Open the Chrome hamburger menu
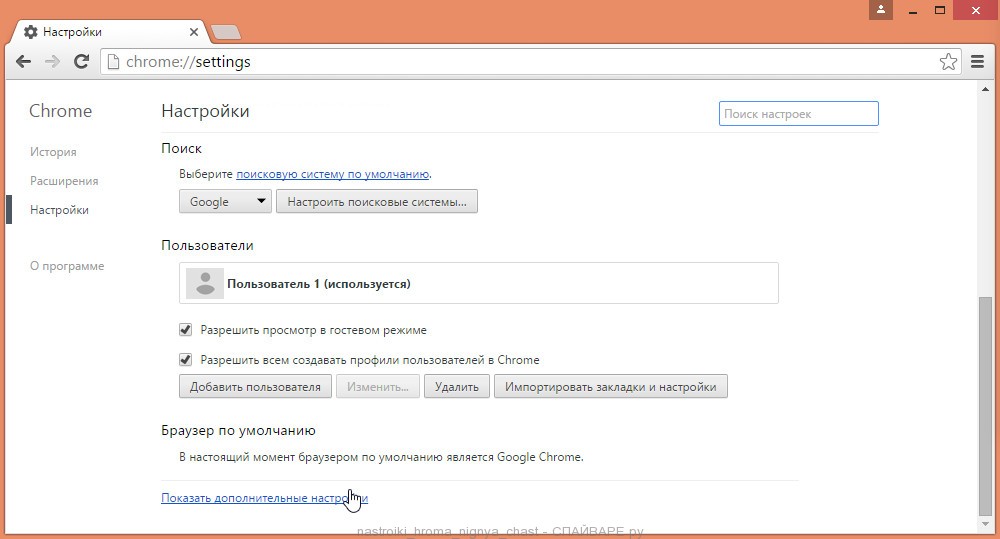Screen dimensions: 1000x539 tap(977, 62)
